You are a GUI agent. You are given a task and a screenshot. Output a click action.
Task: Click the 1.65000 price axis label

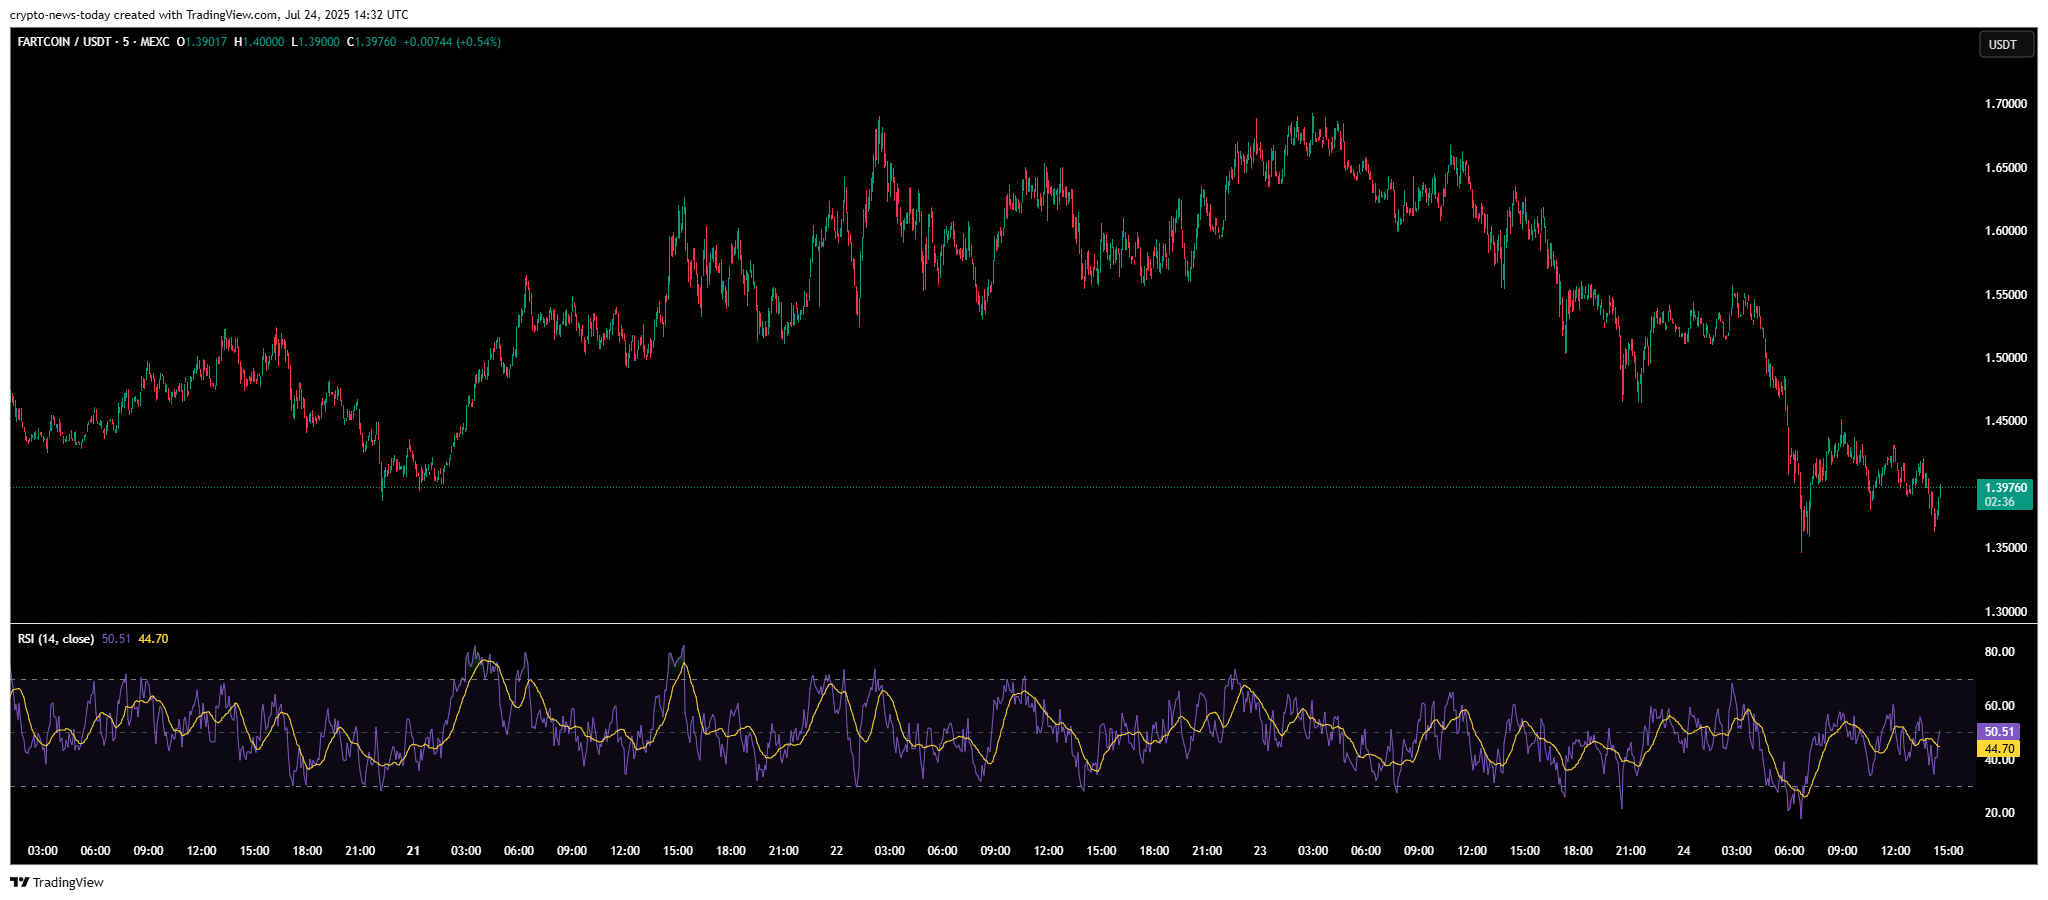point(2006,167)
